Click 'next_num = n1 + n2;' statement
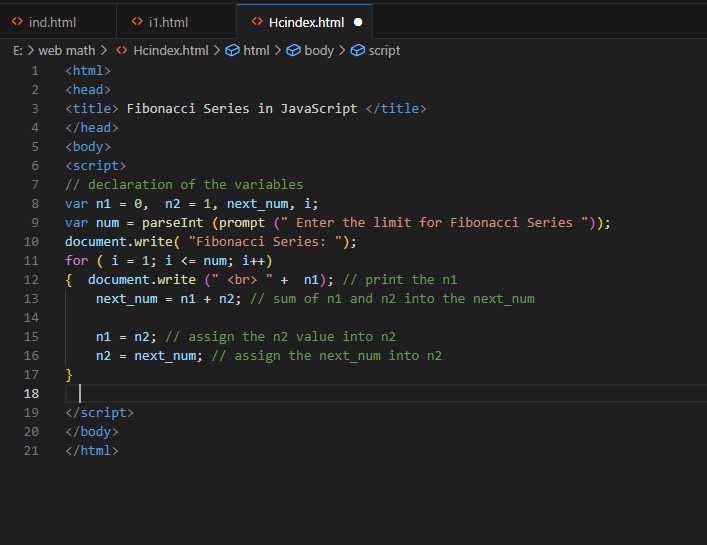707x545 pixels. click(x=169, y=299)
